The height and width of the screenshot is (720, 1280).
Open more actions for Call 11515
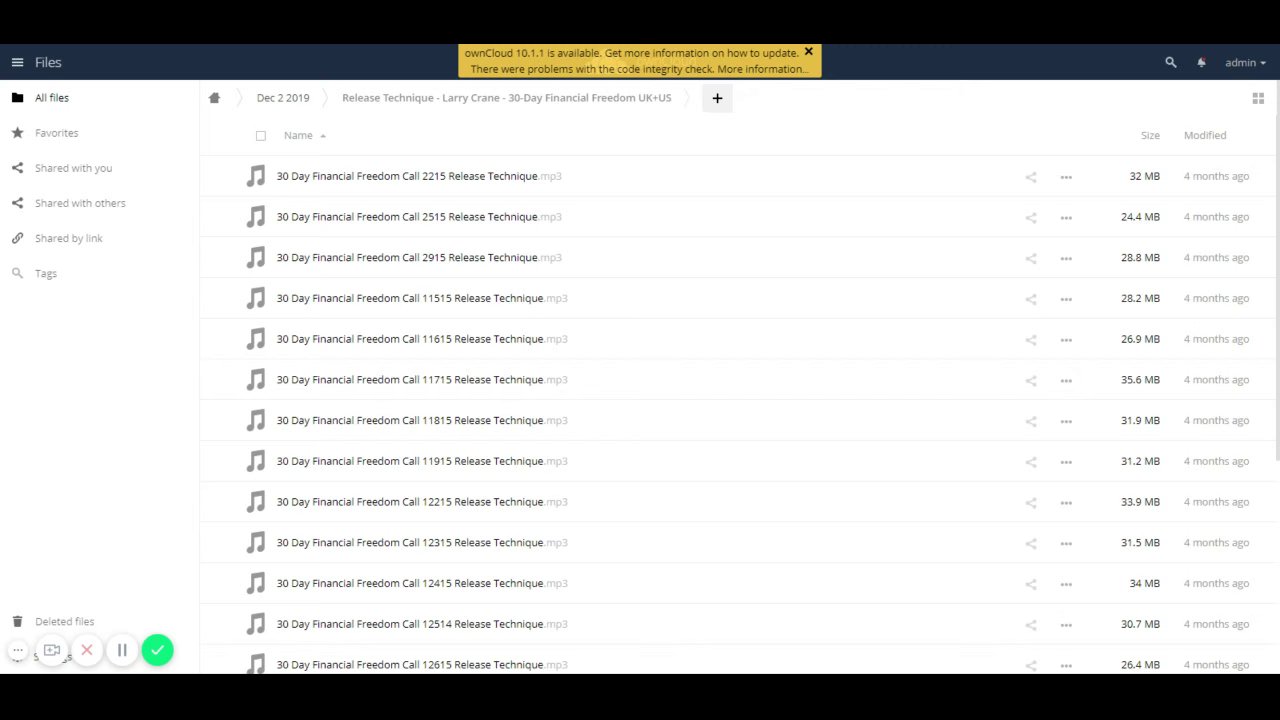[x=1066, y=299]
